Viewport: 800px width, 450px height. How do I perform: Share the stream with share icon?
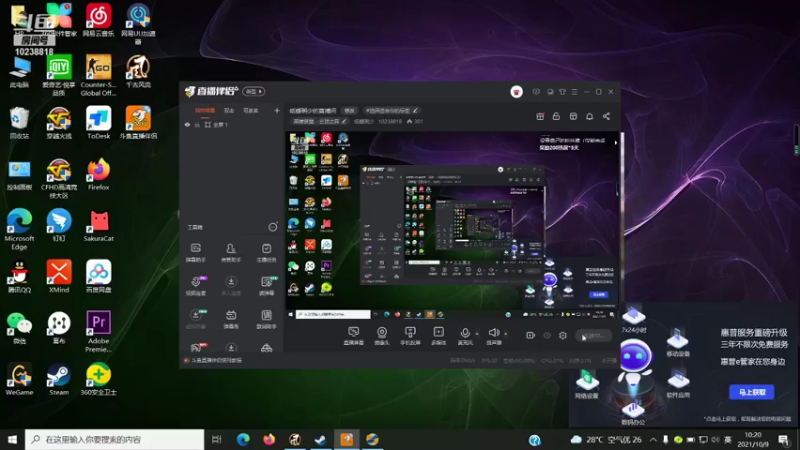point(606,116)
